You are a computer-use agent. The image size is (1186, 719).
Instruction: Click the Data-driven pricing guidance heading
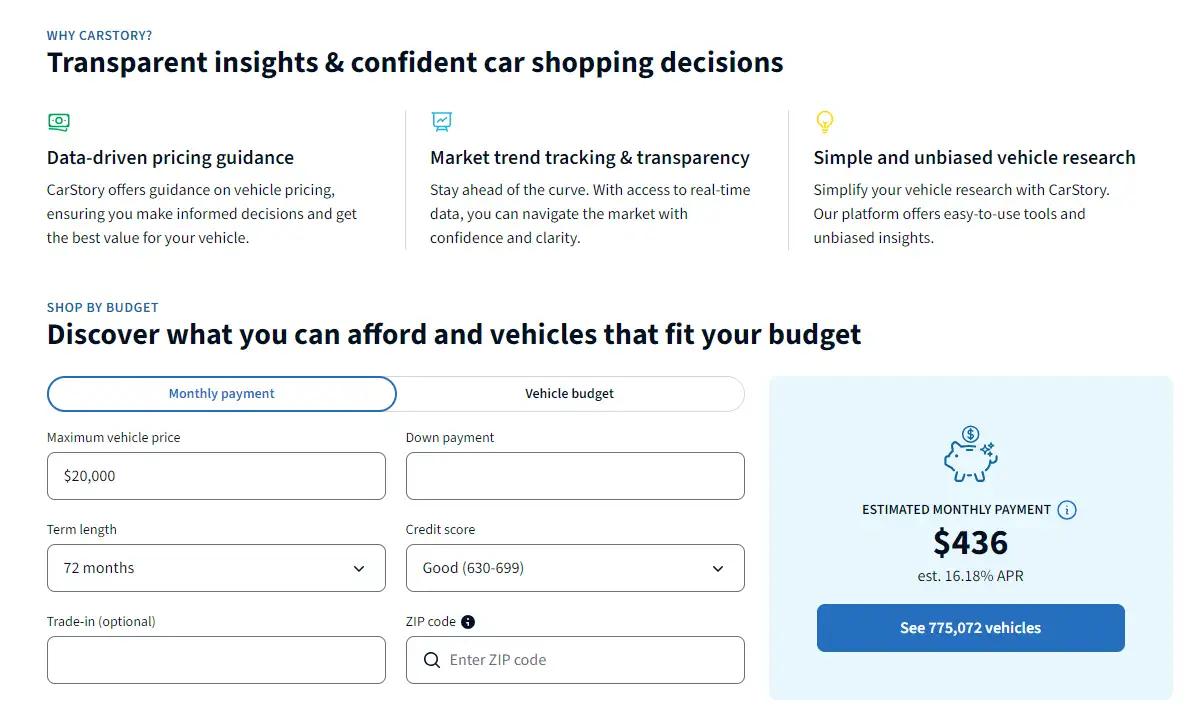170,157
